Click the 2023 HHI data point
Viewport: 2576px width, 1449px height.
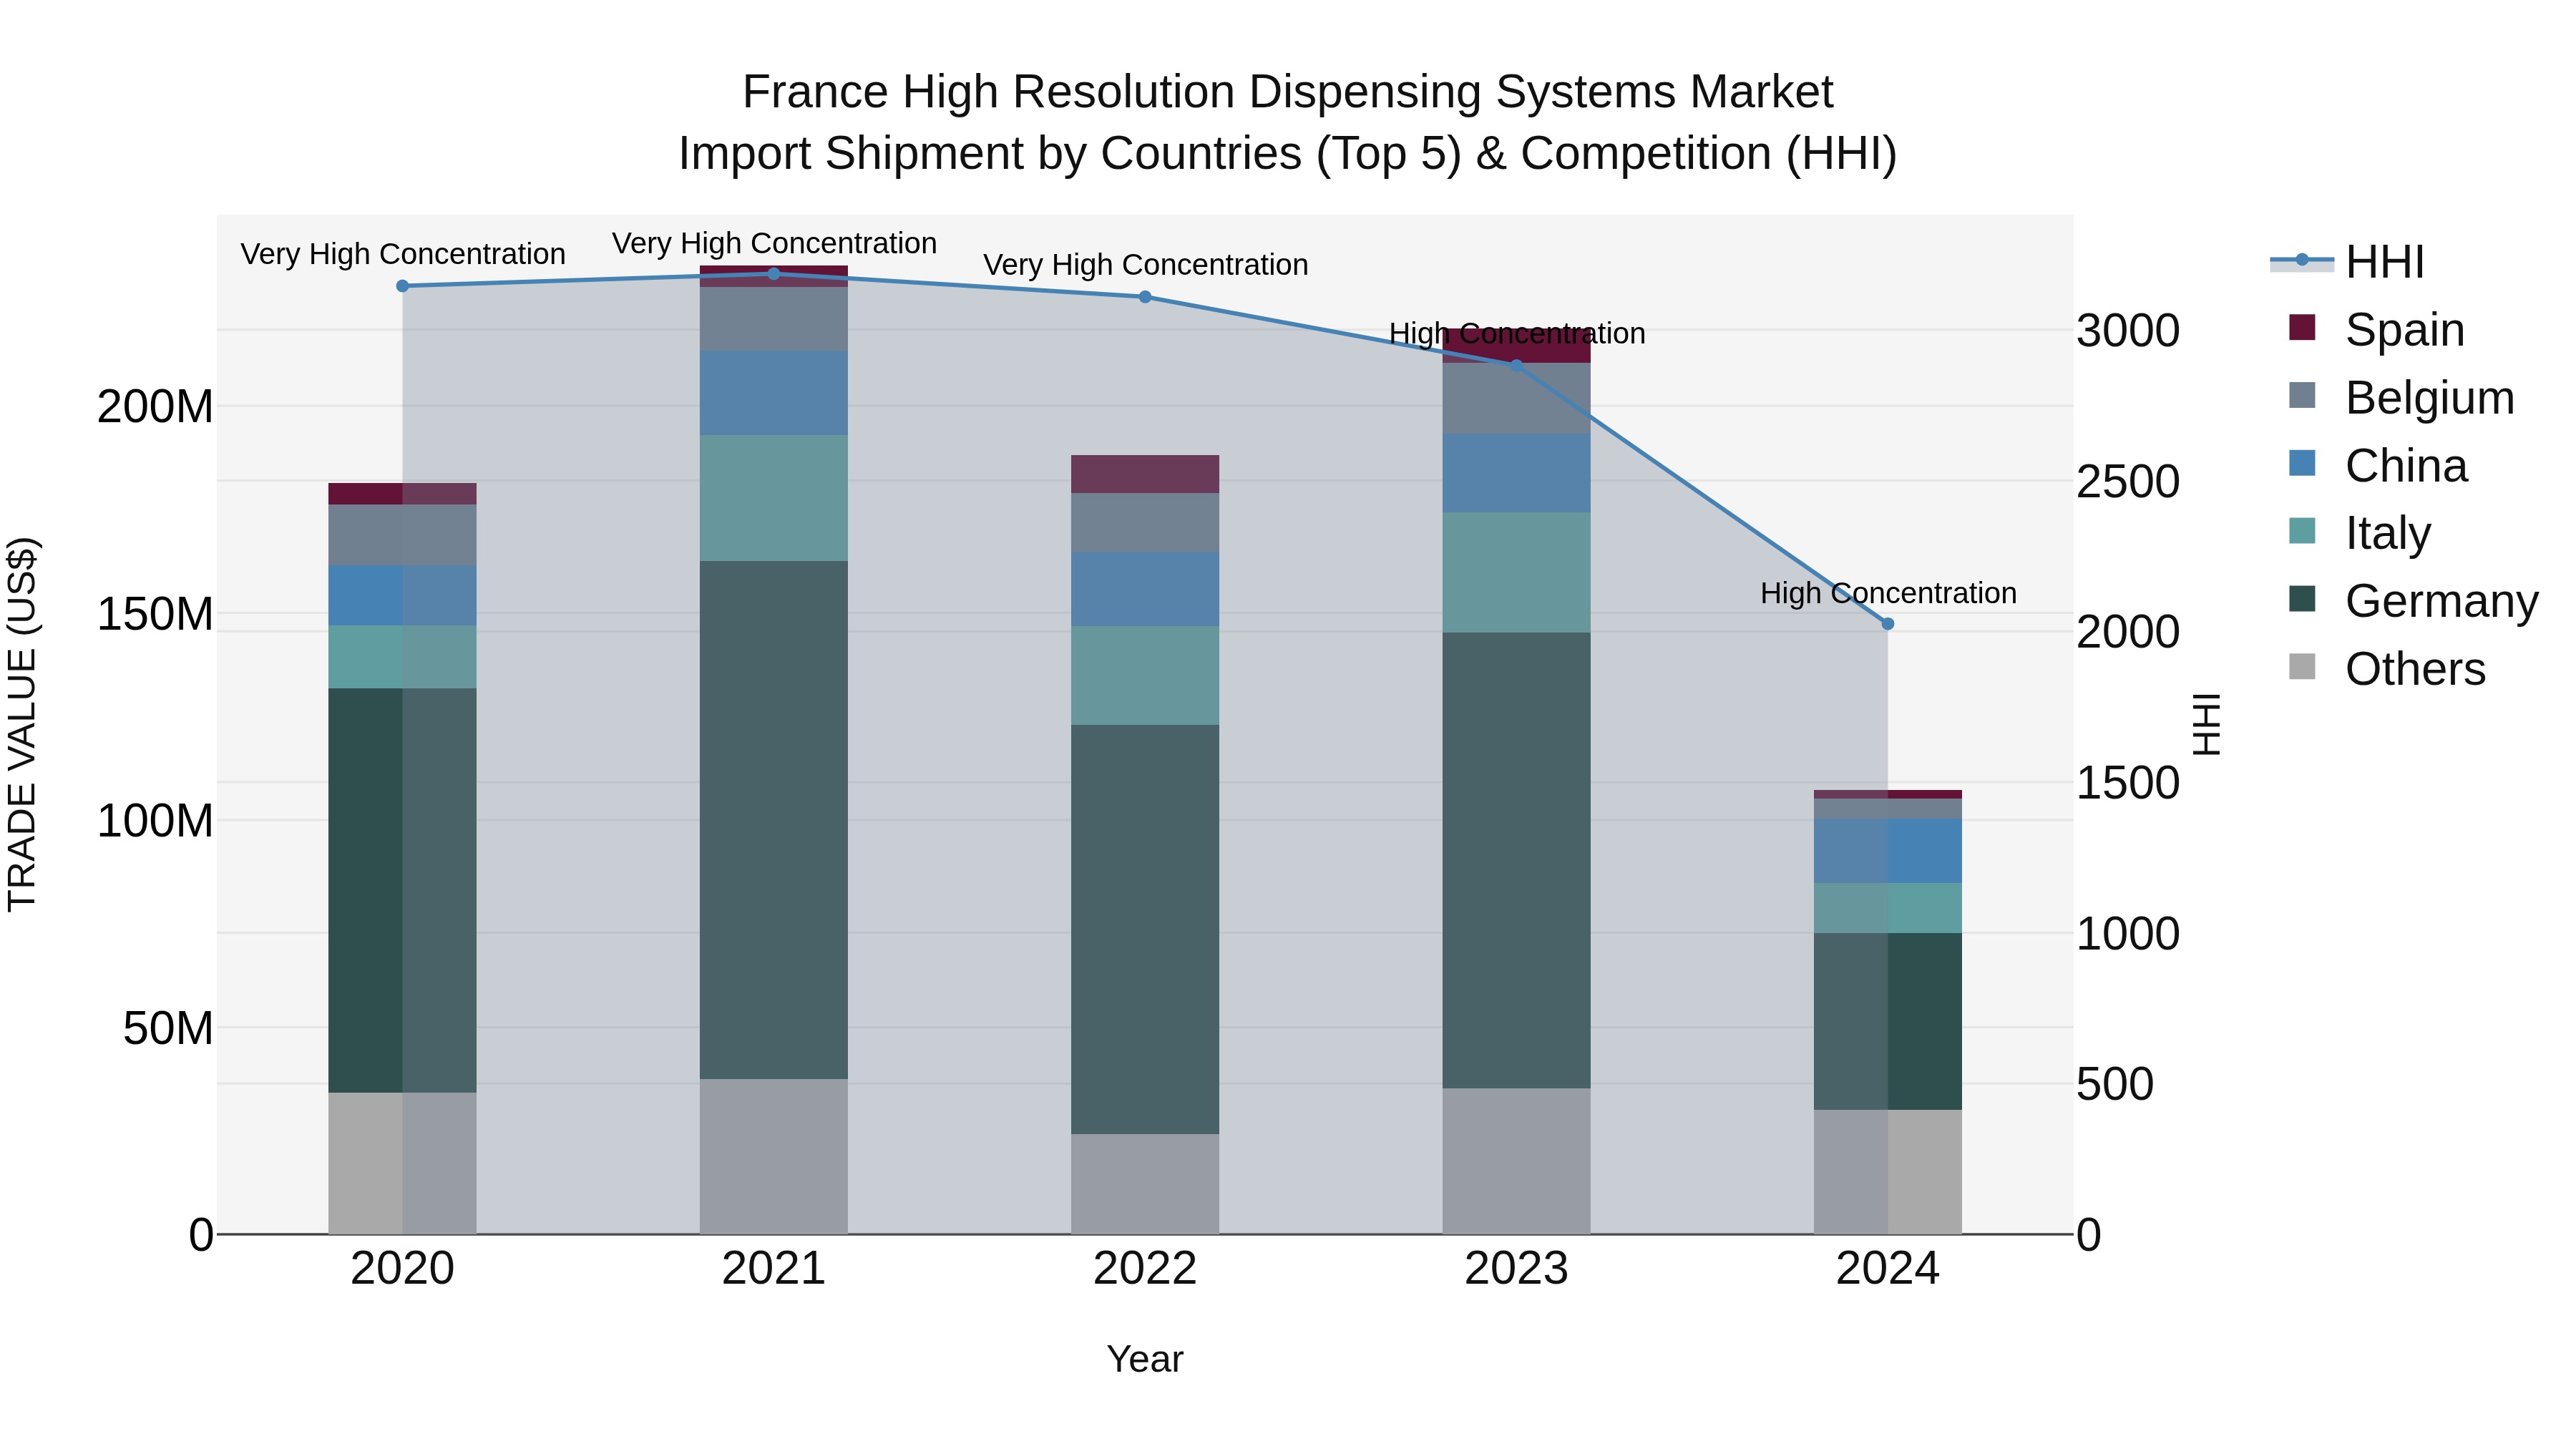point(1517,366)
